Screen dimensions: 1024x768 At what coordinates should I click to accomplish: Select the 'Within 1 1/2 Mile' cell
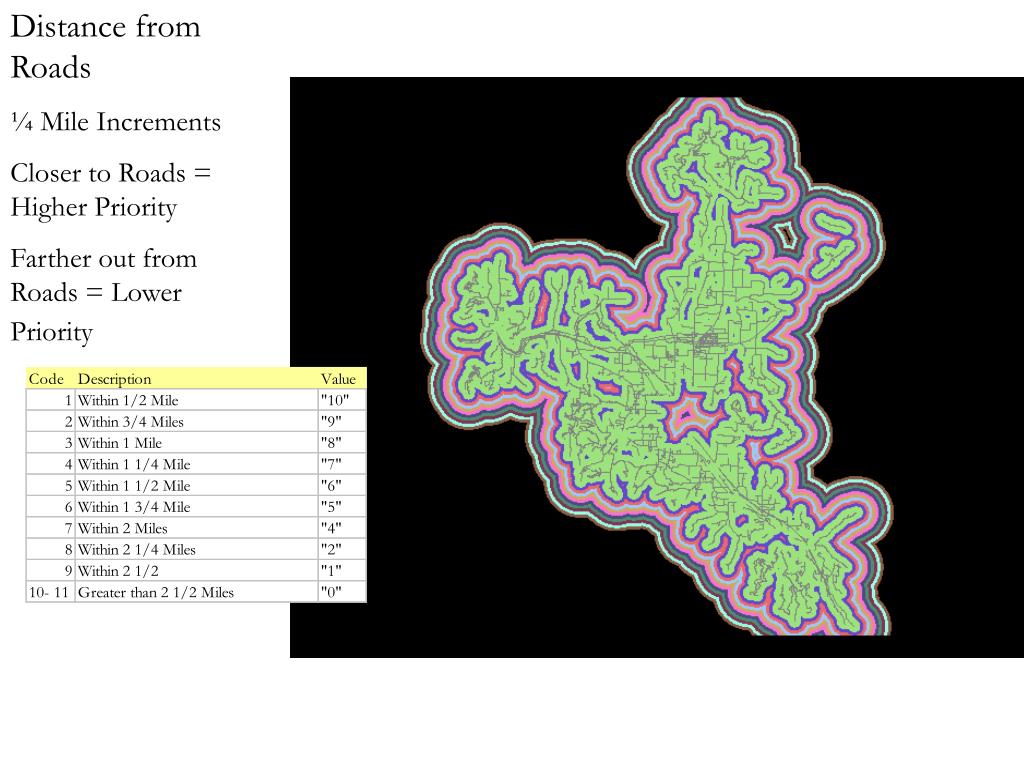point(197,486)
